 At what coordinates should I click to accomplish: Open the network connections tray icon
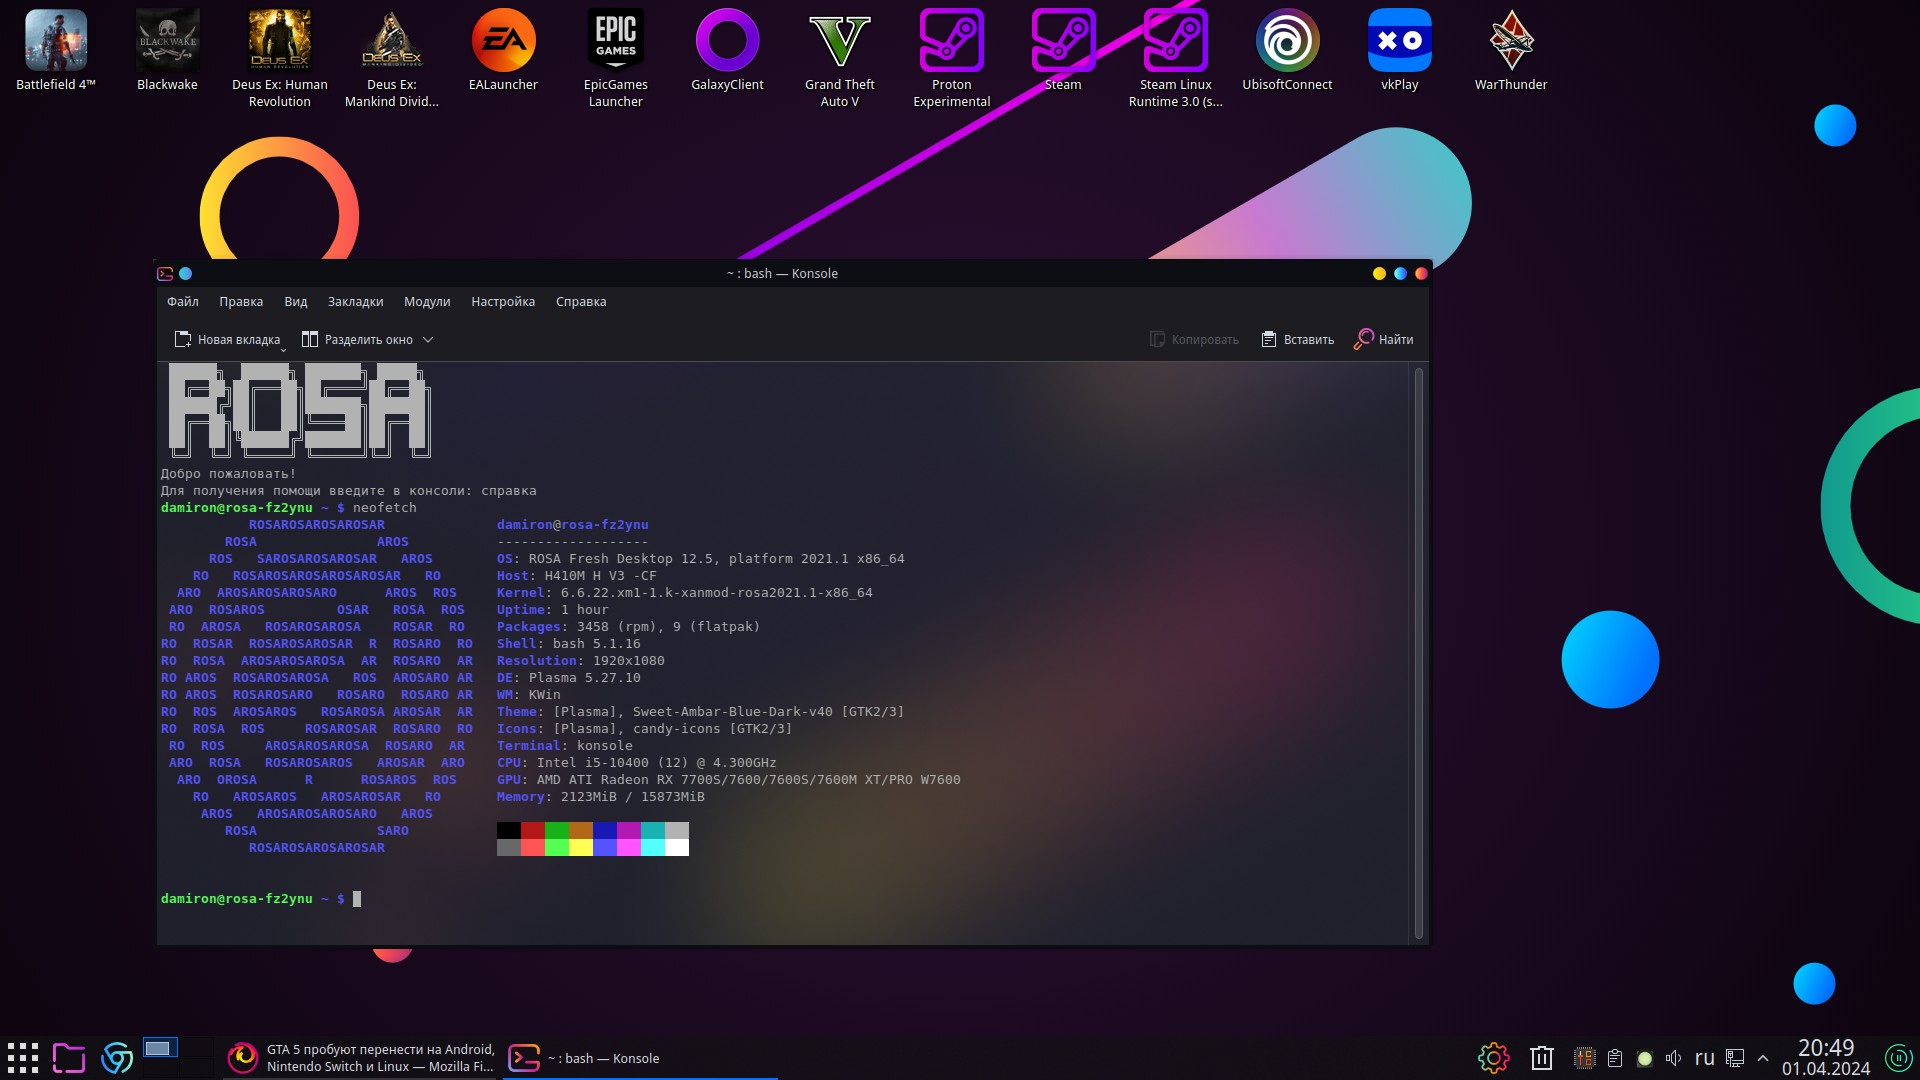tap(1735, 1058)
